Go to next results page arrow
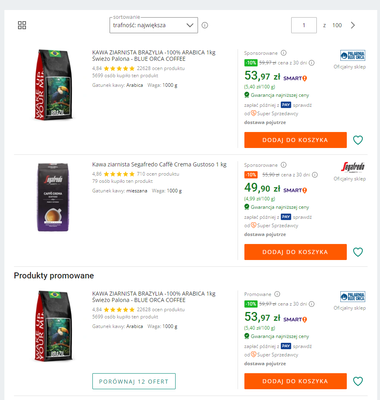380x400 pixels. pyautogui.click(x=353, y=25)
